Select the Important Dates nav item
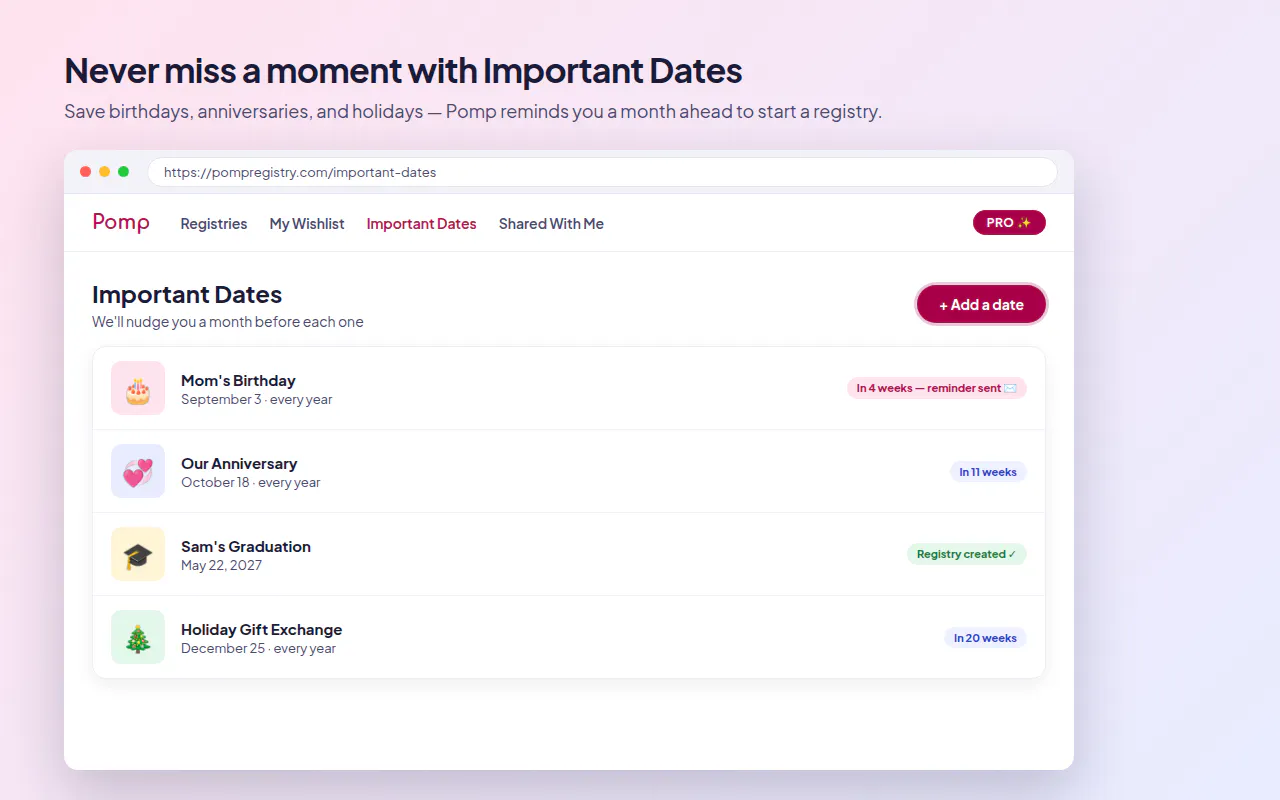This screenshot has width=1280, height=800. click(422, 224)
